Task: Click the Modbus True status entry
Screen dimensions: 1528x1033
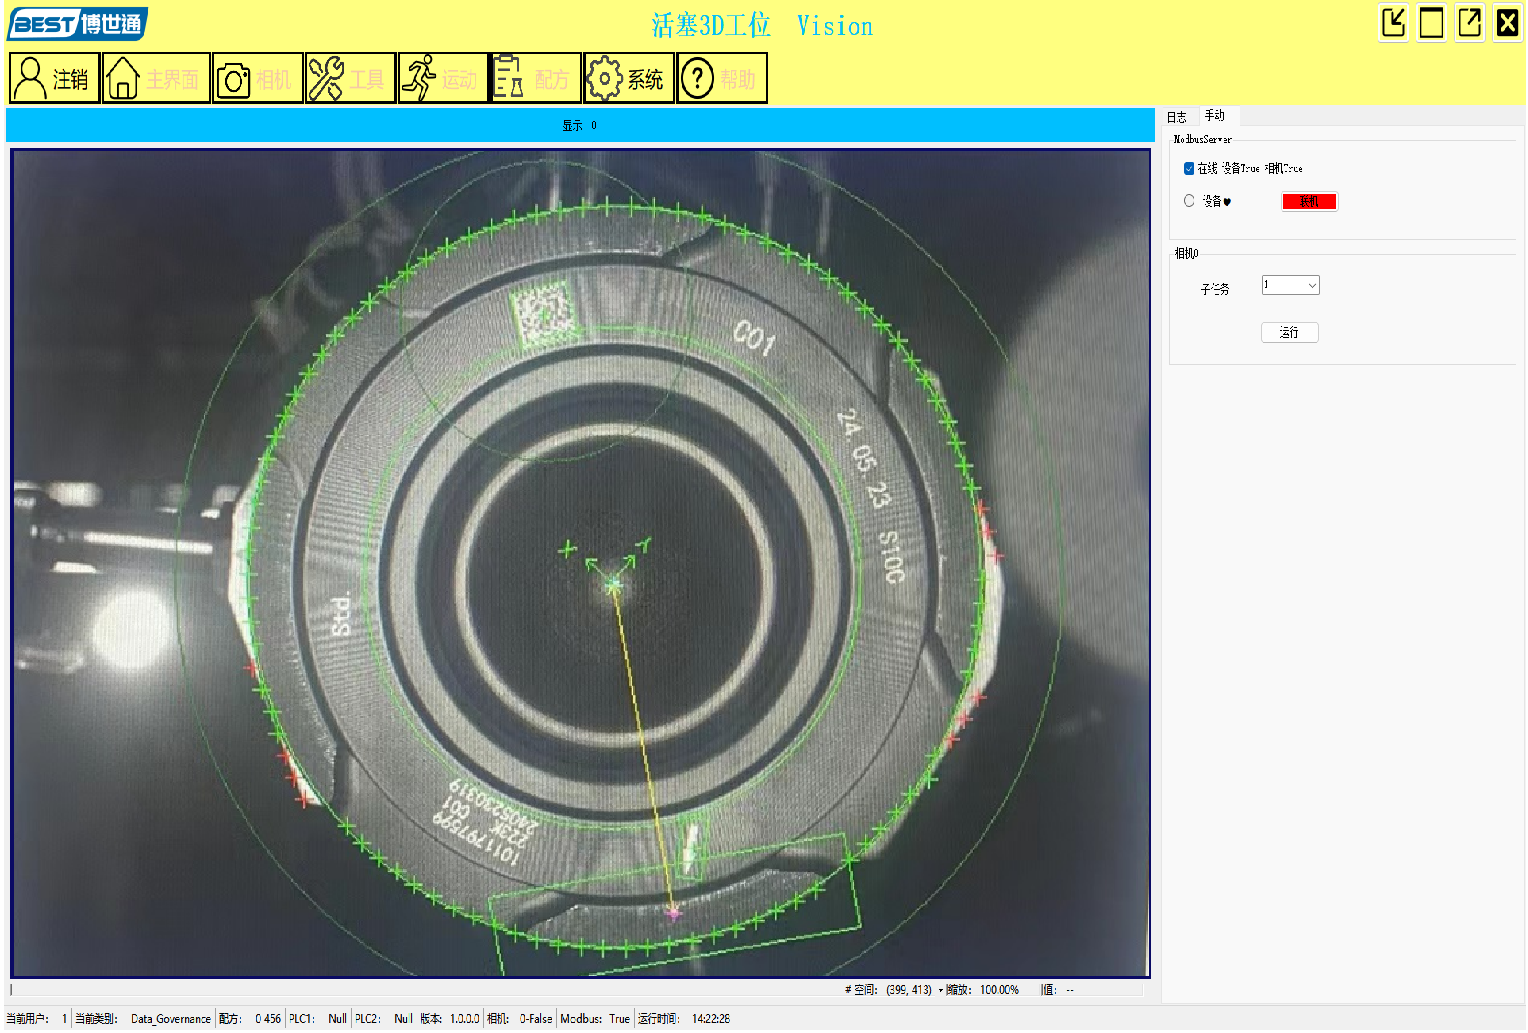Action: point(595,1019)
